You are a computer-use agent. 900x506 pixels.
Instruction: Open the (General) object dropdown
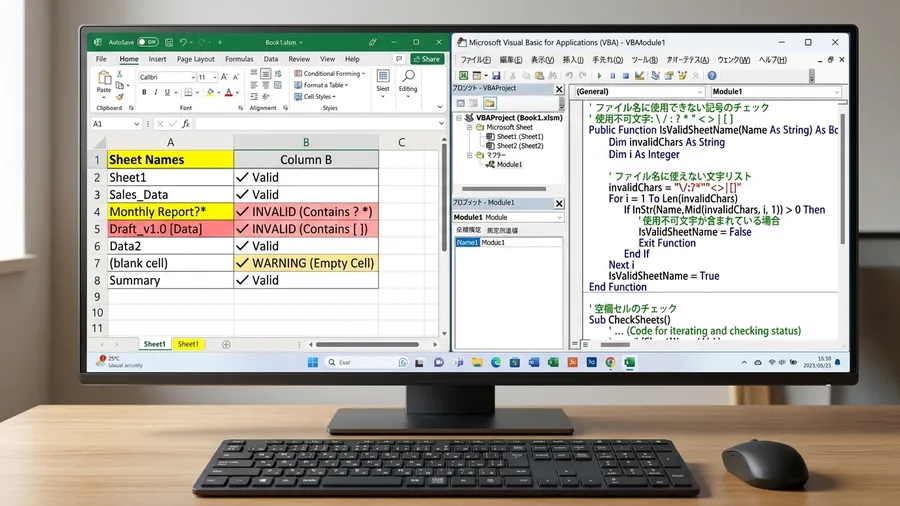(639, 91)
